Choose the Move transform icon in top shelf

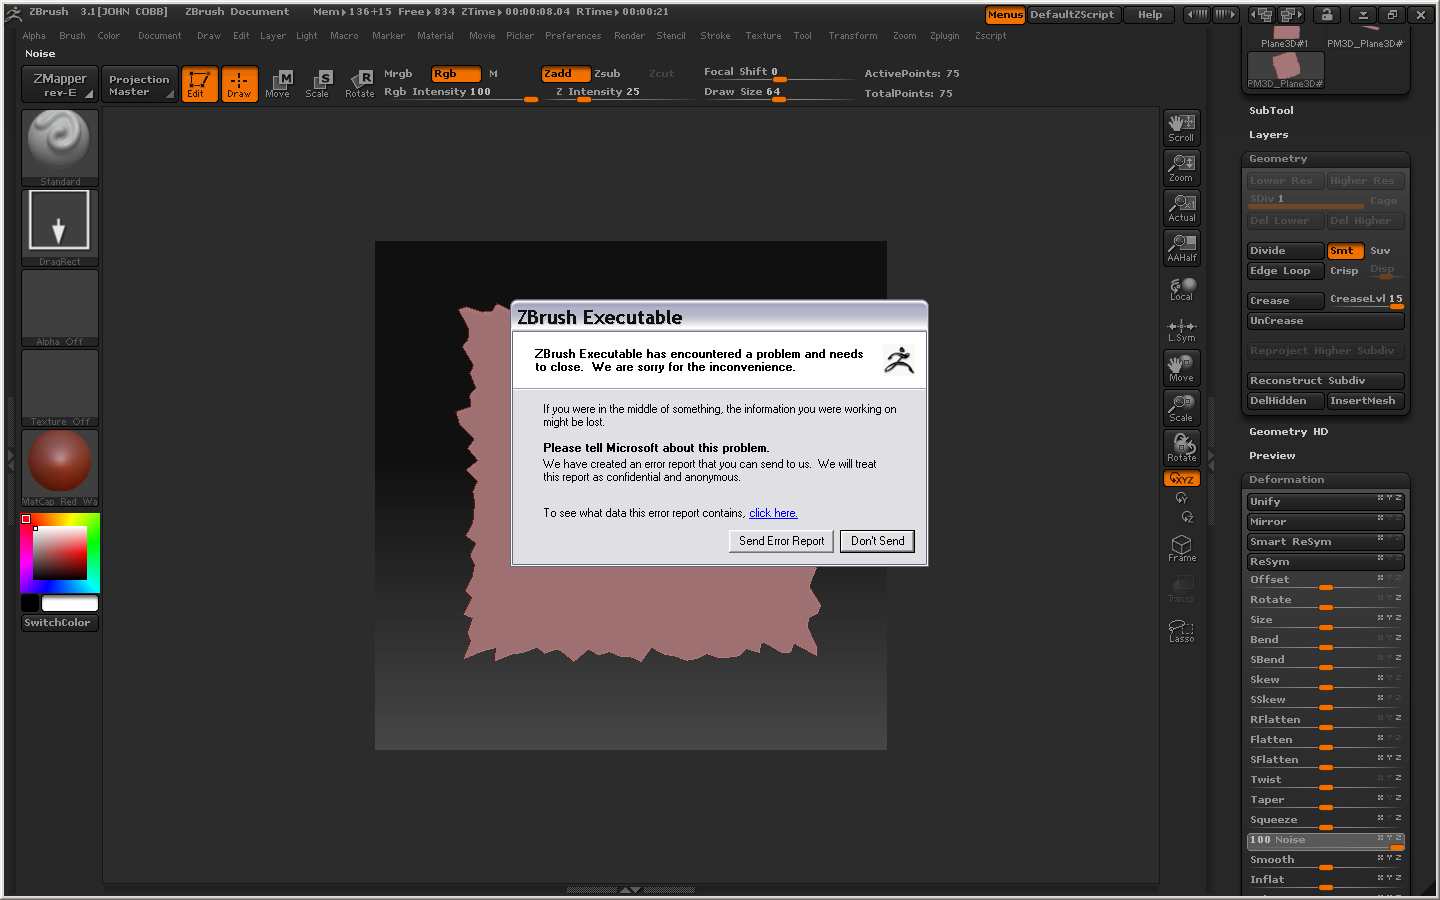point(278,84)
